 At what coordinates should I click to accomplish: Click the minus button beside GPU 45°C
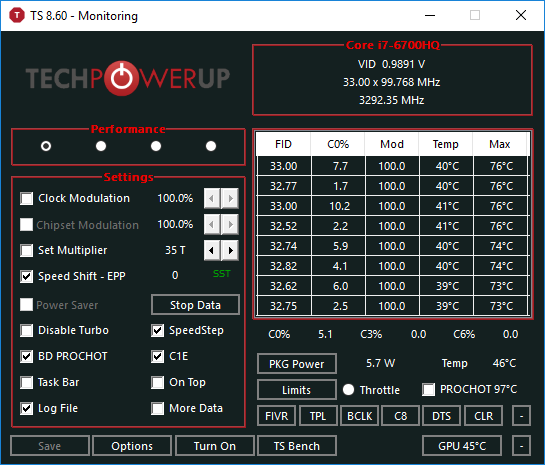point(521,446)
